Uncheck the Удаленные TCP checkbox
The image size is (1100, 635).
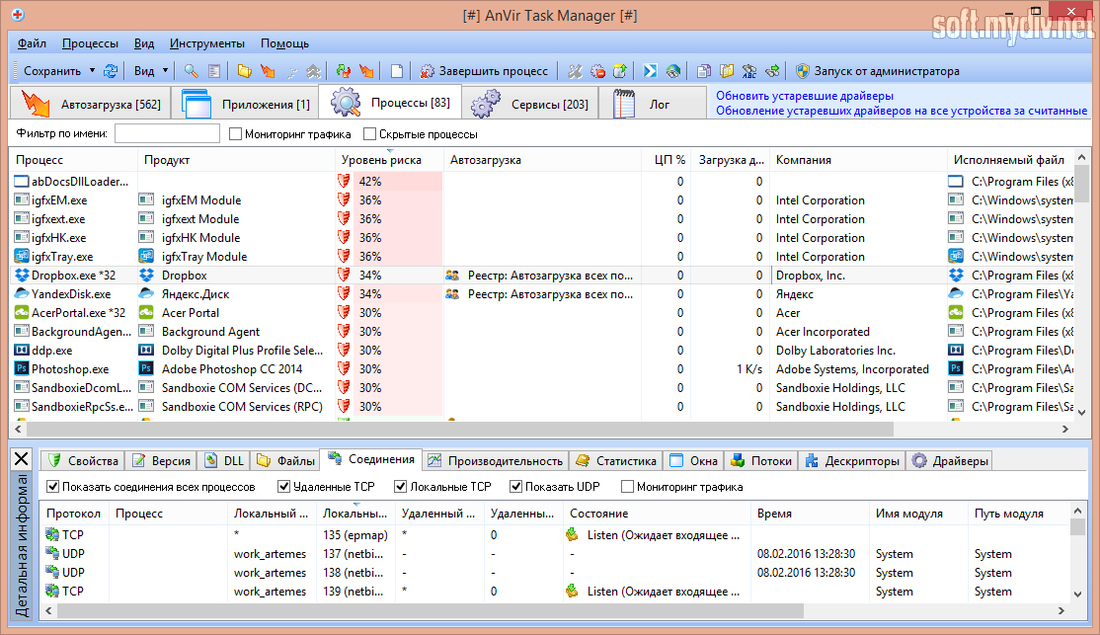(283, 486)
